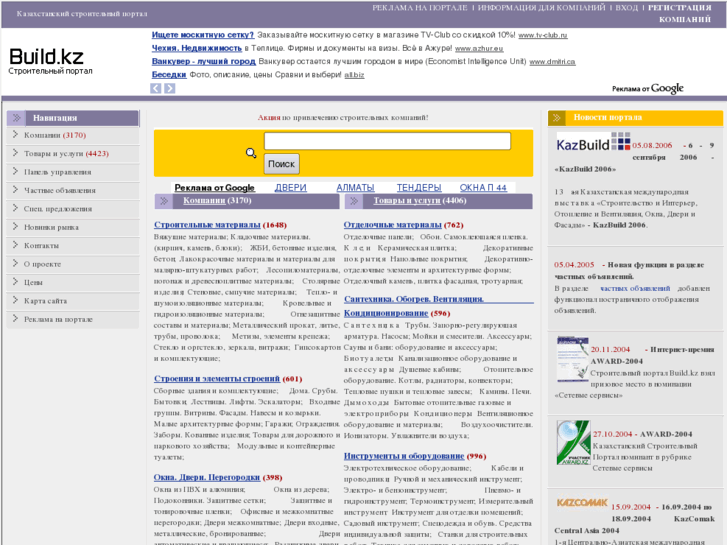Screen dimensions: 727x545
Task: Open the AWARD-2004 premium thumbnail dated 20.11.2004
Action: [573, 359]
